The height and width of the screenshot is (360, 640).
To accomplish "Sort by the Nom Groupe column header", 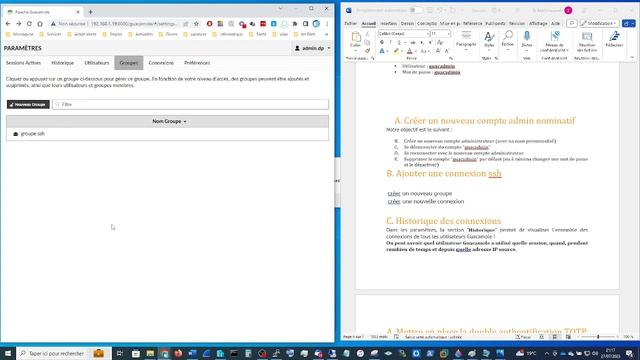I will (x=169, y=121).
